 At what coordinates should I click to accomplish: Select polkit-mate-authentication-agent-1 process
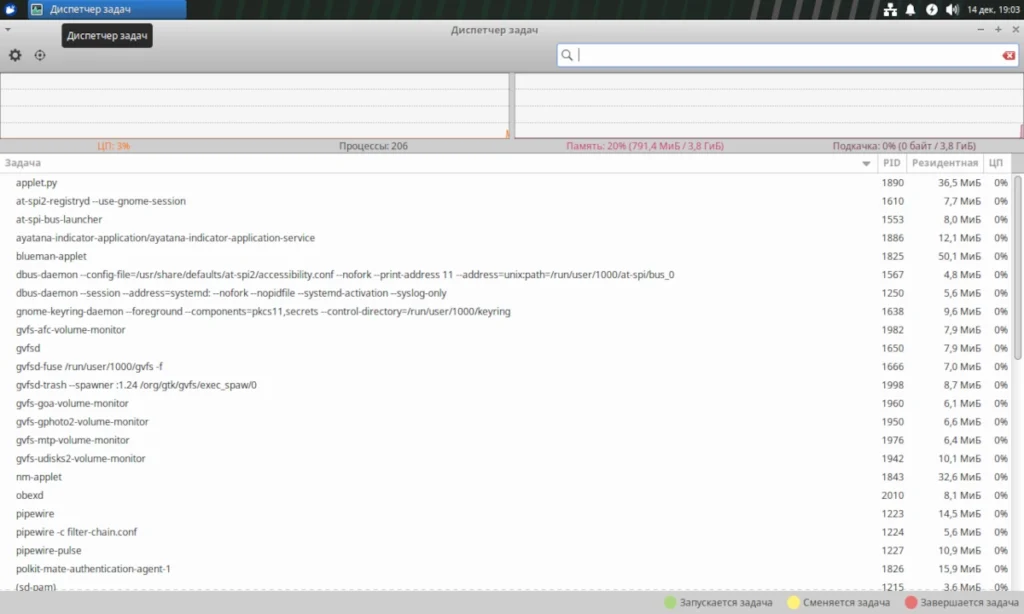tap(506, 569)
